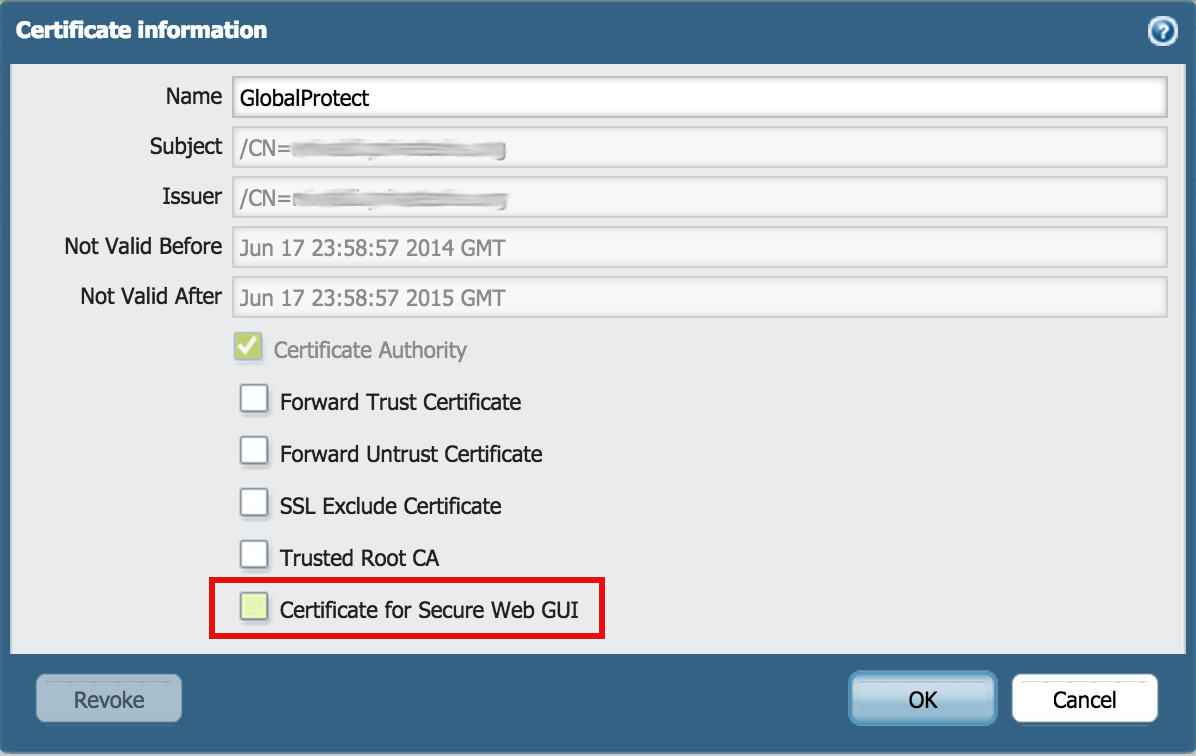
Task: Enable Forward Untrust Certificate checkbox
Action: coord(254,451)
